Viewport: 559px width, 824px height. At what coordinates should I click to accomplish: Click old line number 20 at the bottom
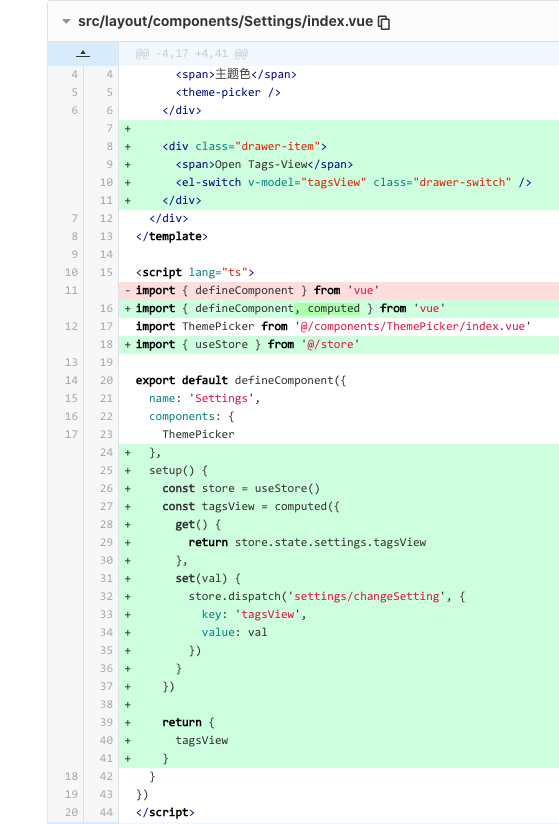coord(71,812)
